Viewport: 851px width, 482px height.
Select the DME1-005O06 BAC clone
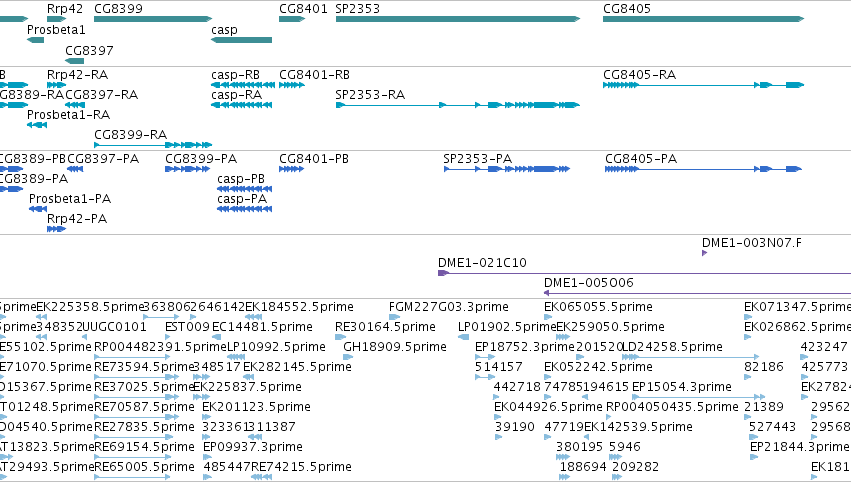click(589, 283)
